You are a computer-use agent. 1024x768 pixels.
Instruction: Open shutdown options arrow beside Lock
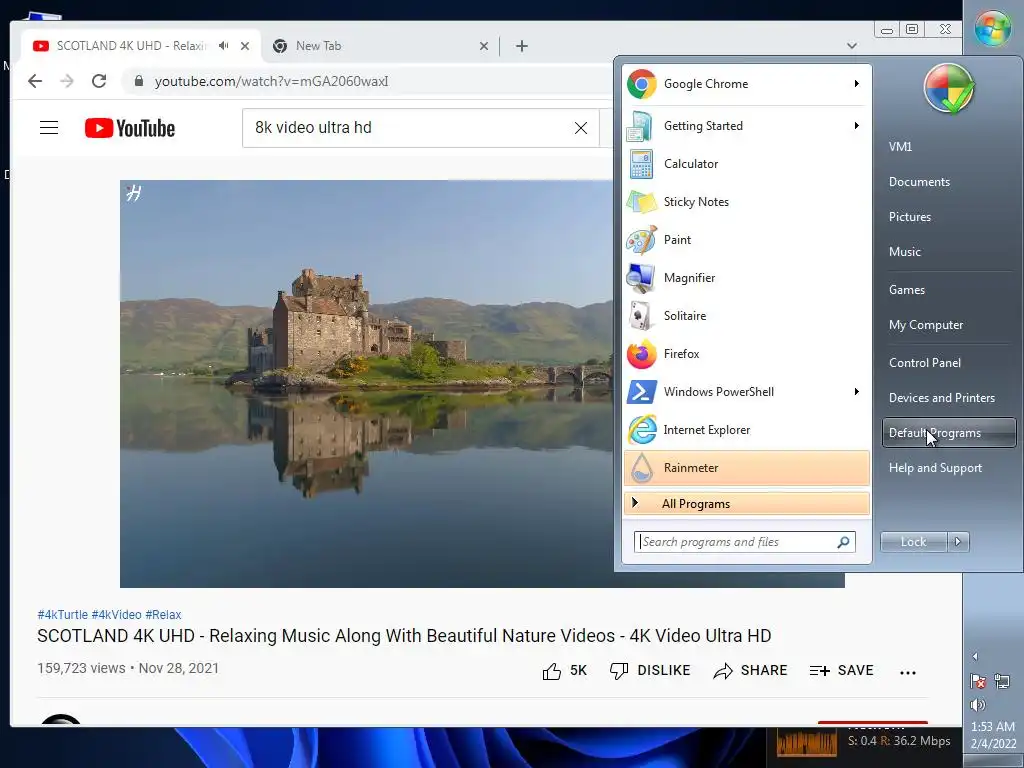coord(958,541)
